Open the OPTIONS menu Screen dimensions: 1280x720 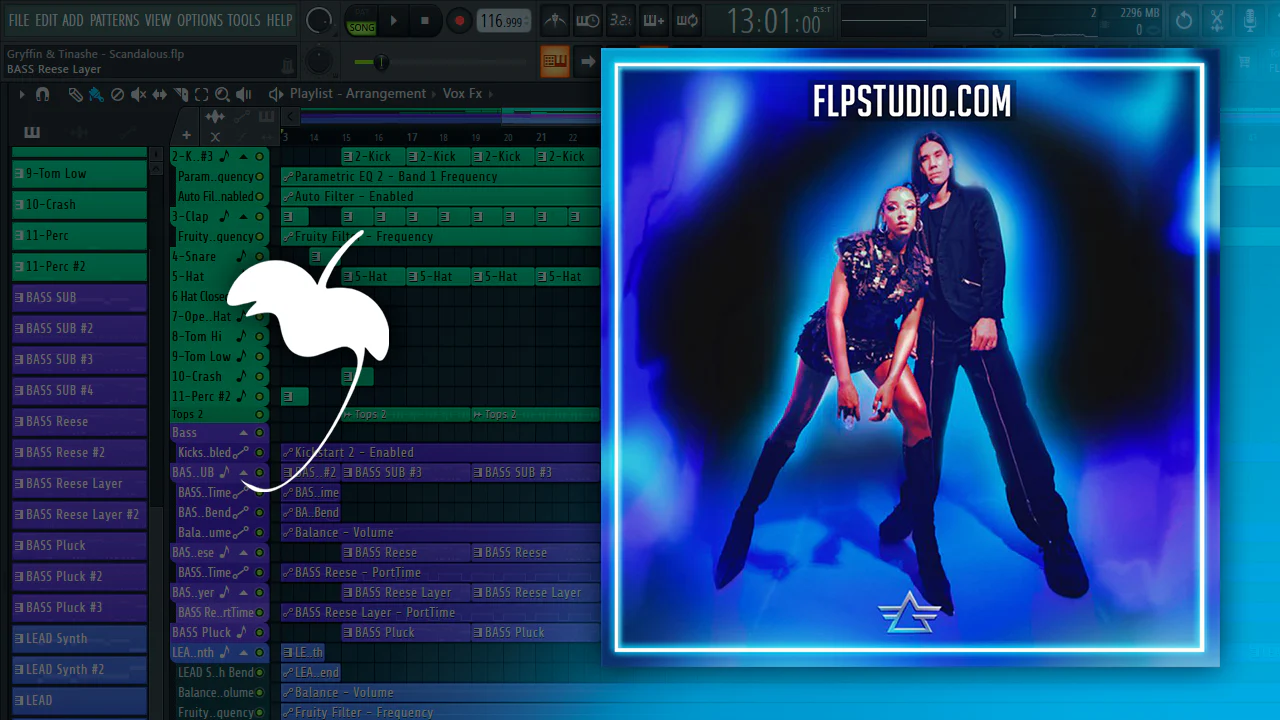(200, 20)
